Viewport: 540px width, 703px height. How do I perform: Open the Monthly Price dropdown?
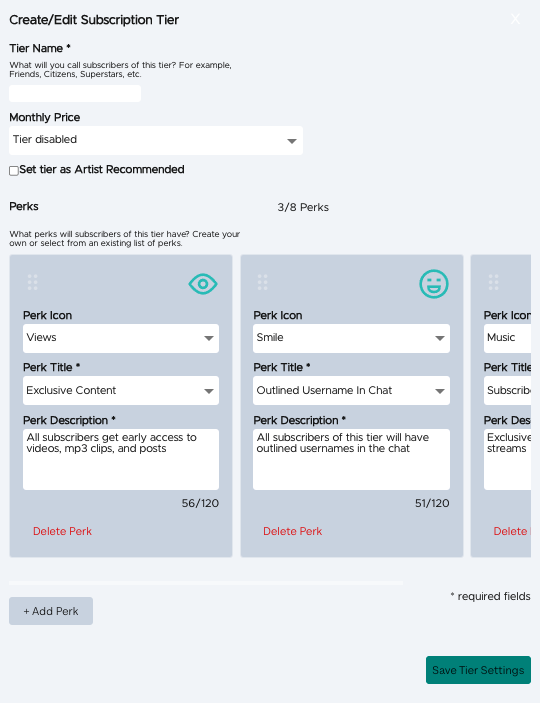156,140
